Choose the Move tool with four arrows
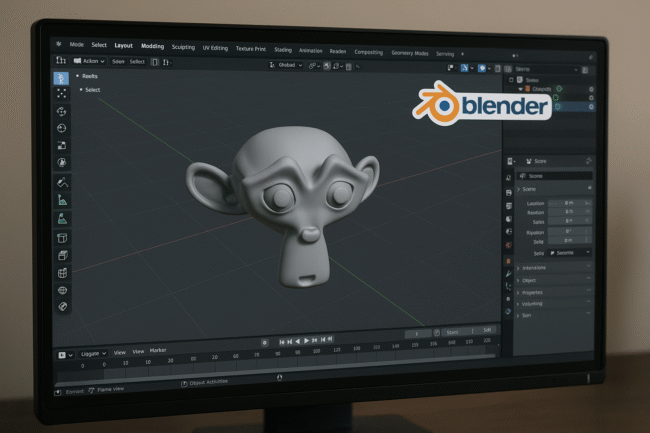Image resolution: width=650 pixels, height=433 pixels. 62,111
